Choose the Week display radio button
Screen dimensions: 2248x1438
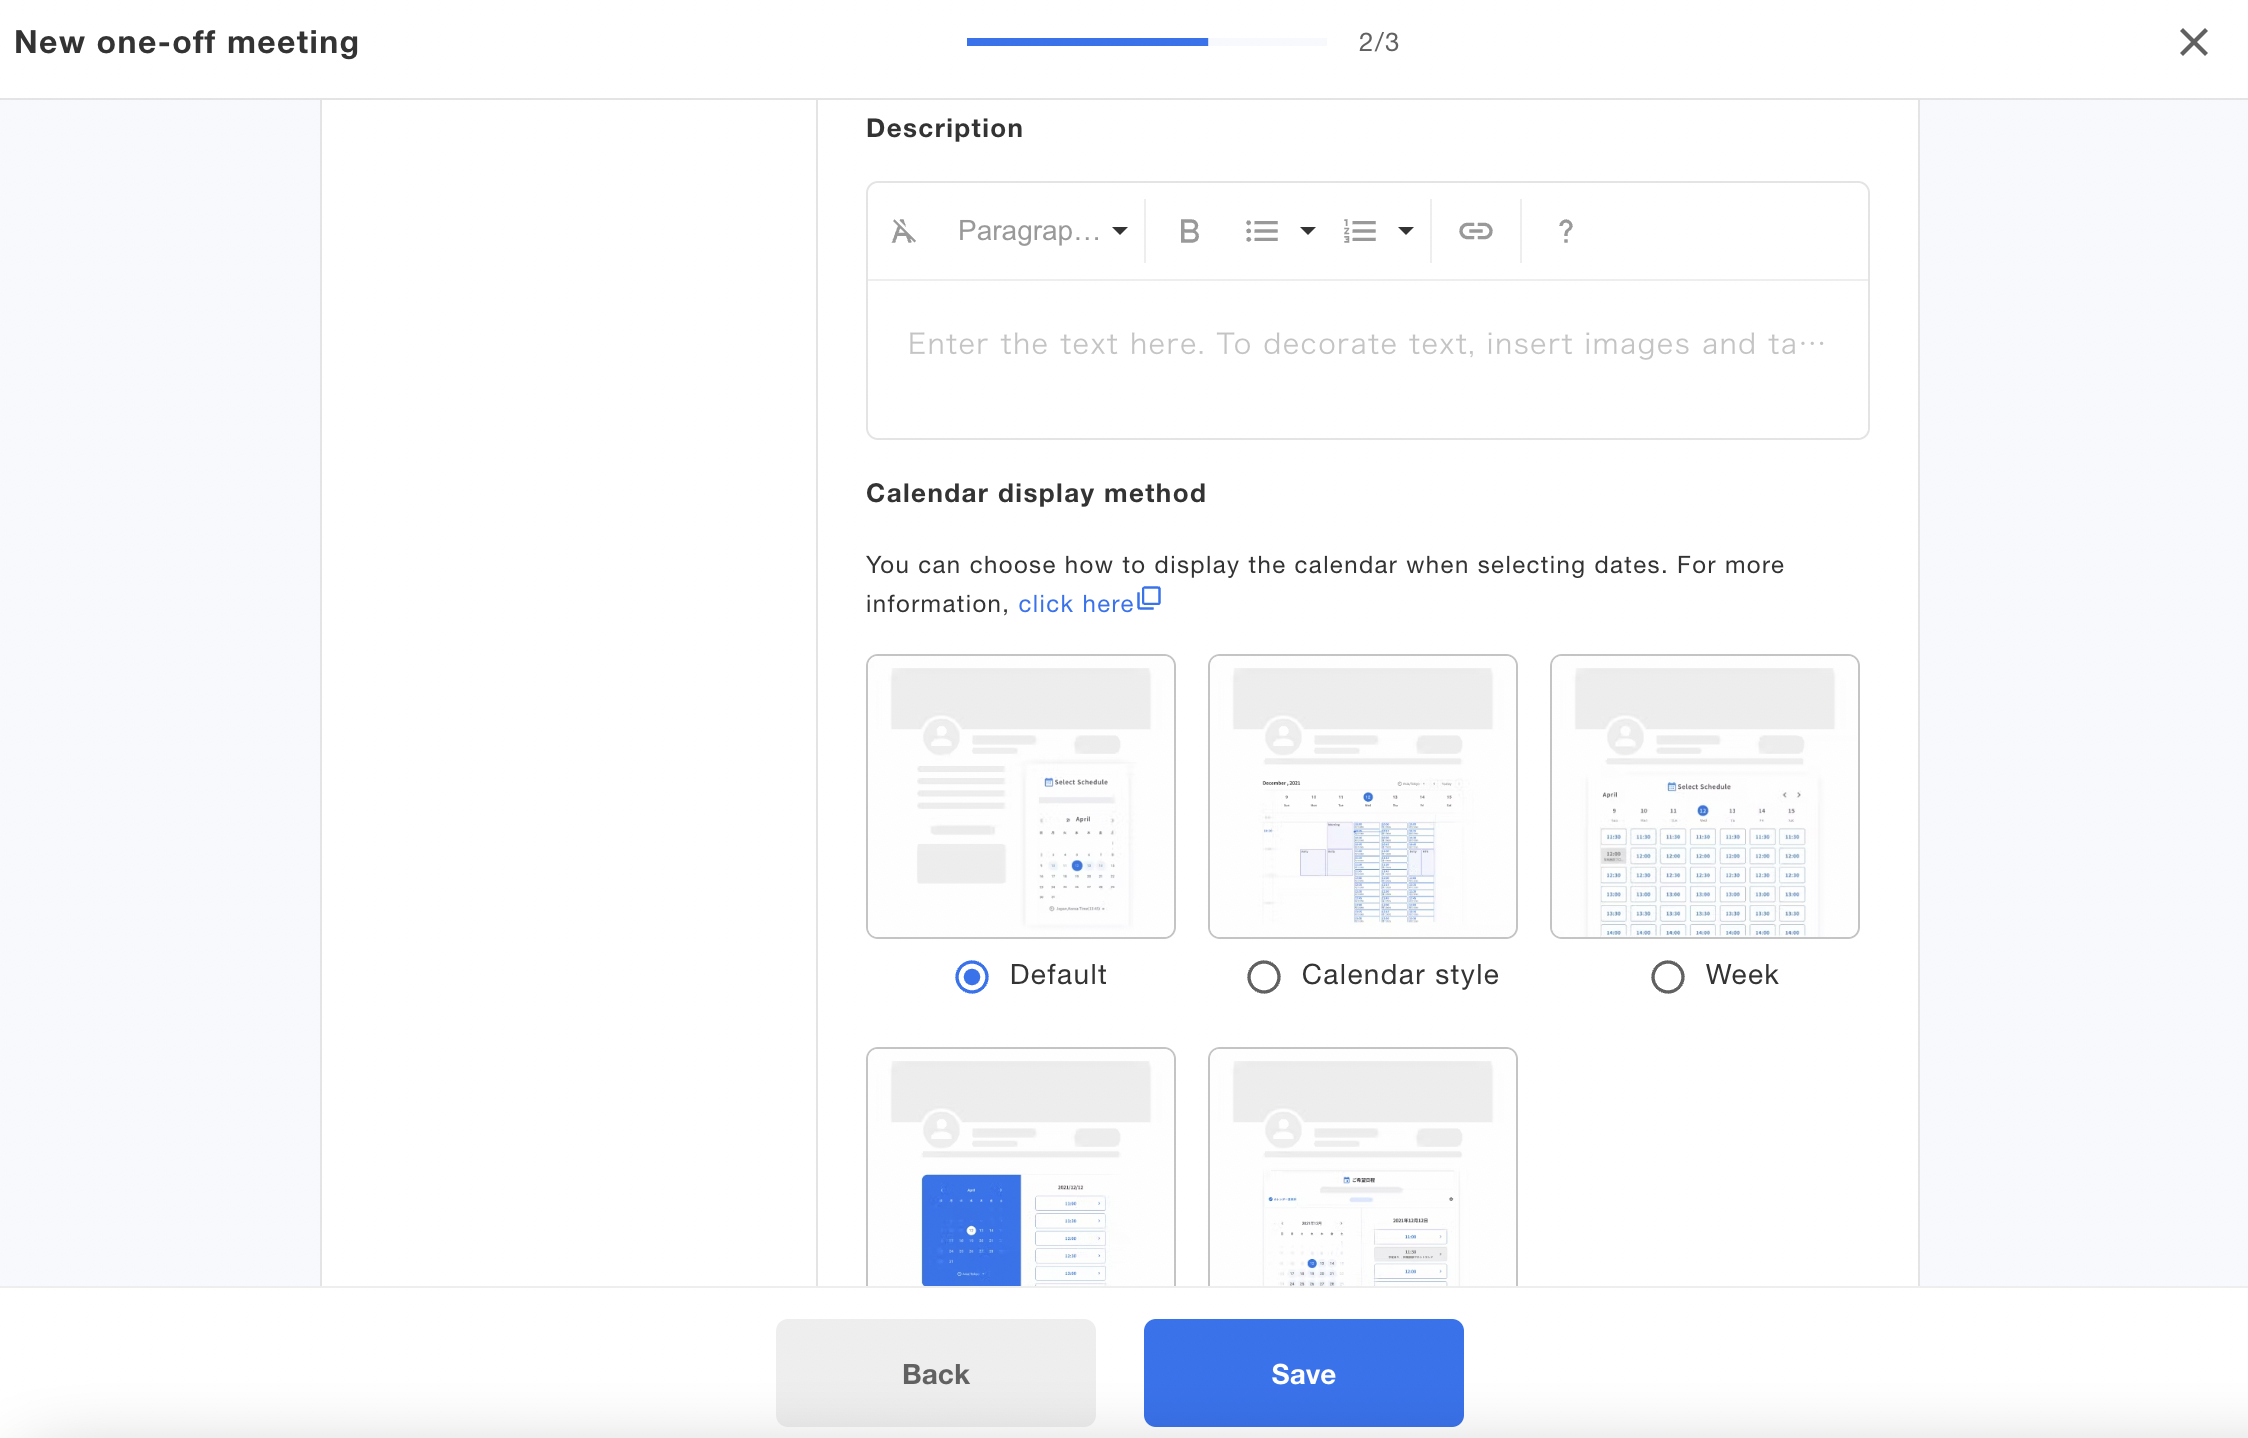pyautogui.click(x=1667, y=976)
